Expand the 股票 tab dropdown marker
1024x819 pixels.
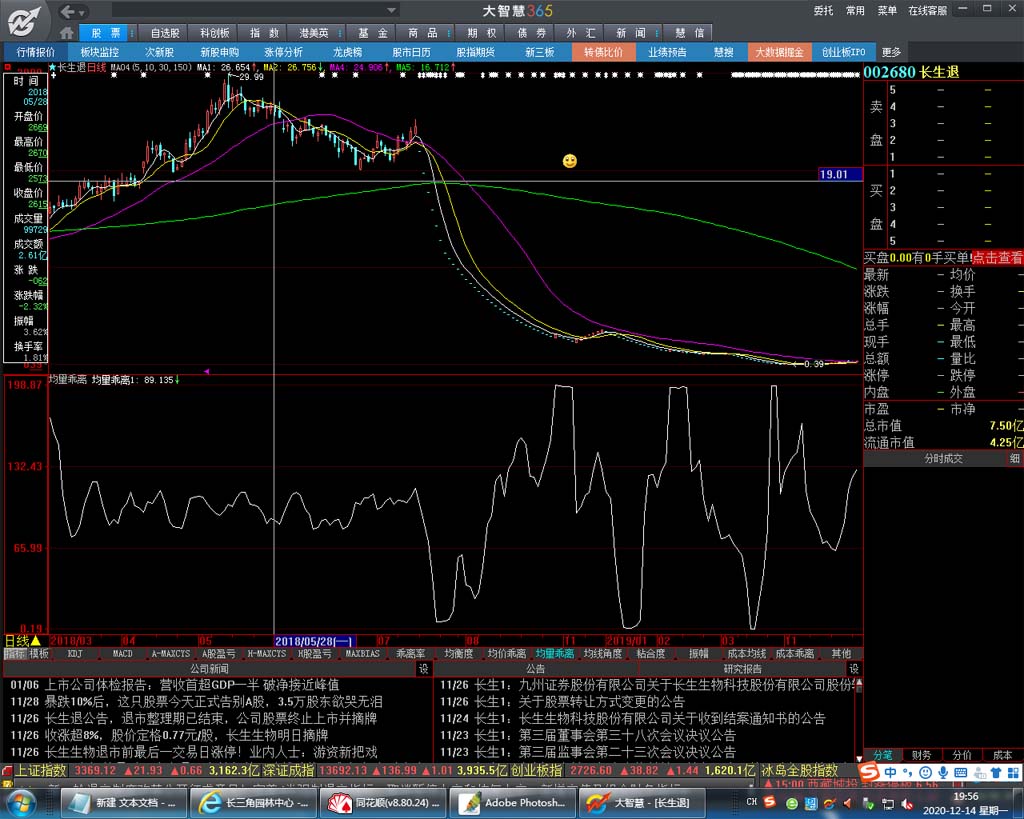point(132,33)
